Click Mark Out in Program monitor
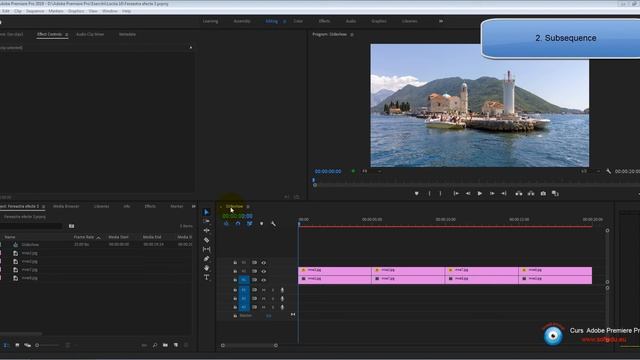This screenshot has height=360, width=640. (x=440, y=193)
